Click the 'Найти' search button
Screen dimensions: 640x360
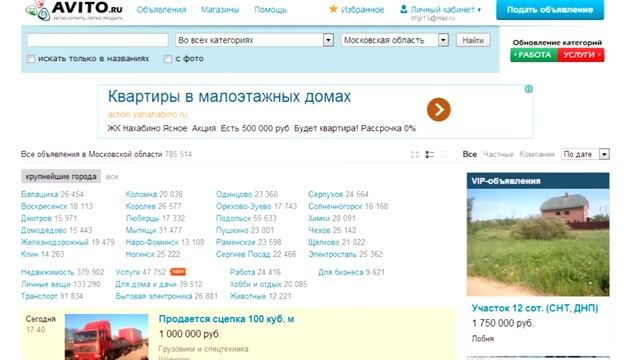pos(473,40)
